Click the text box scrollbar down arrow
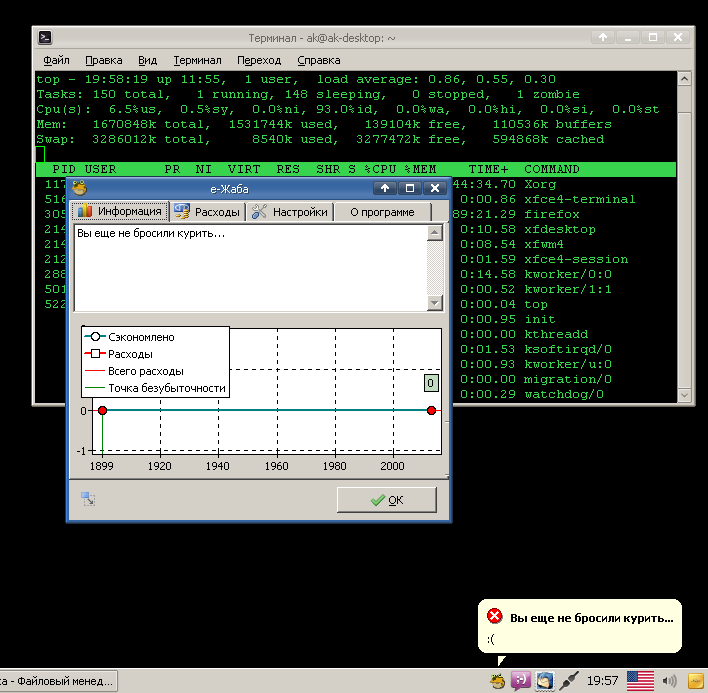 coord(434,303)
